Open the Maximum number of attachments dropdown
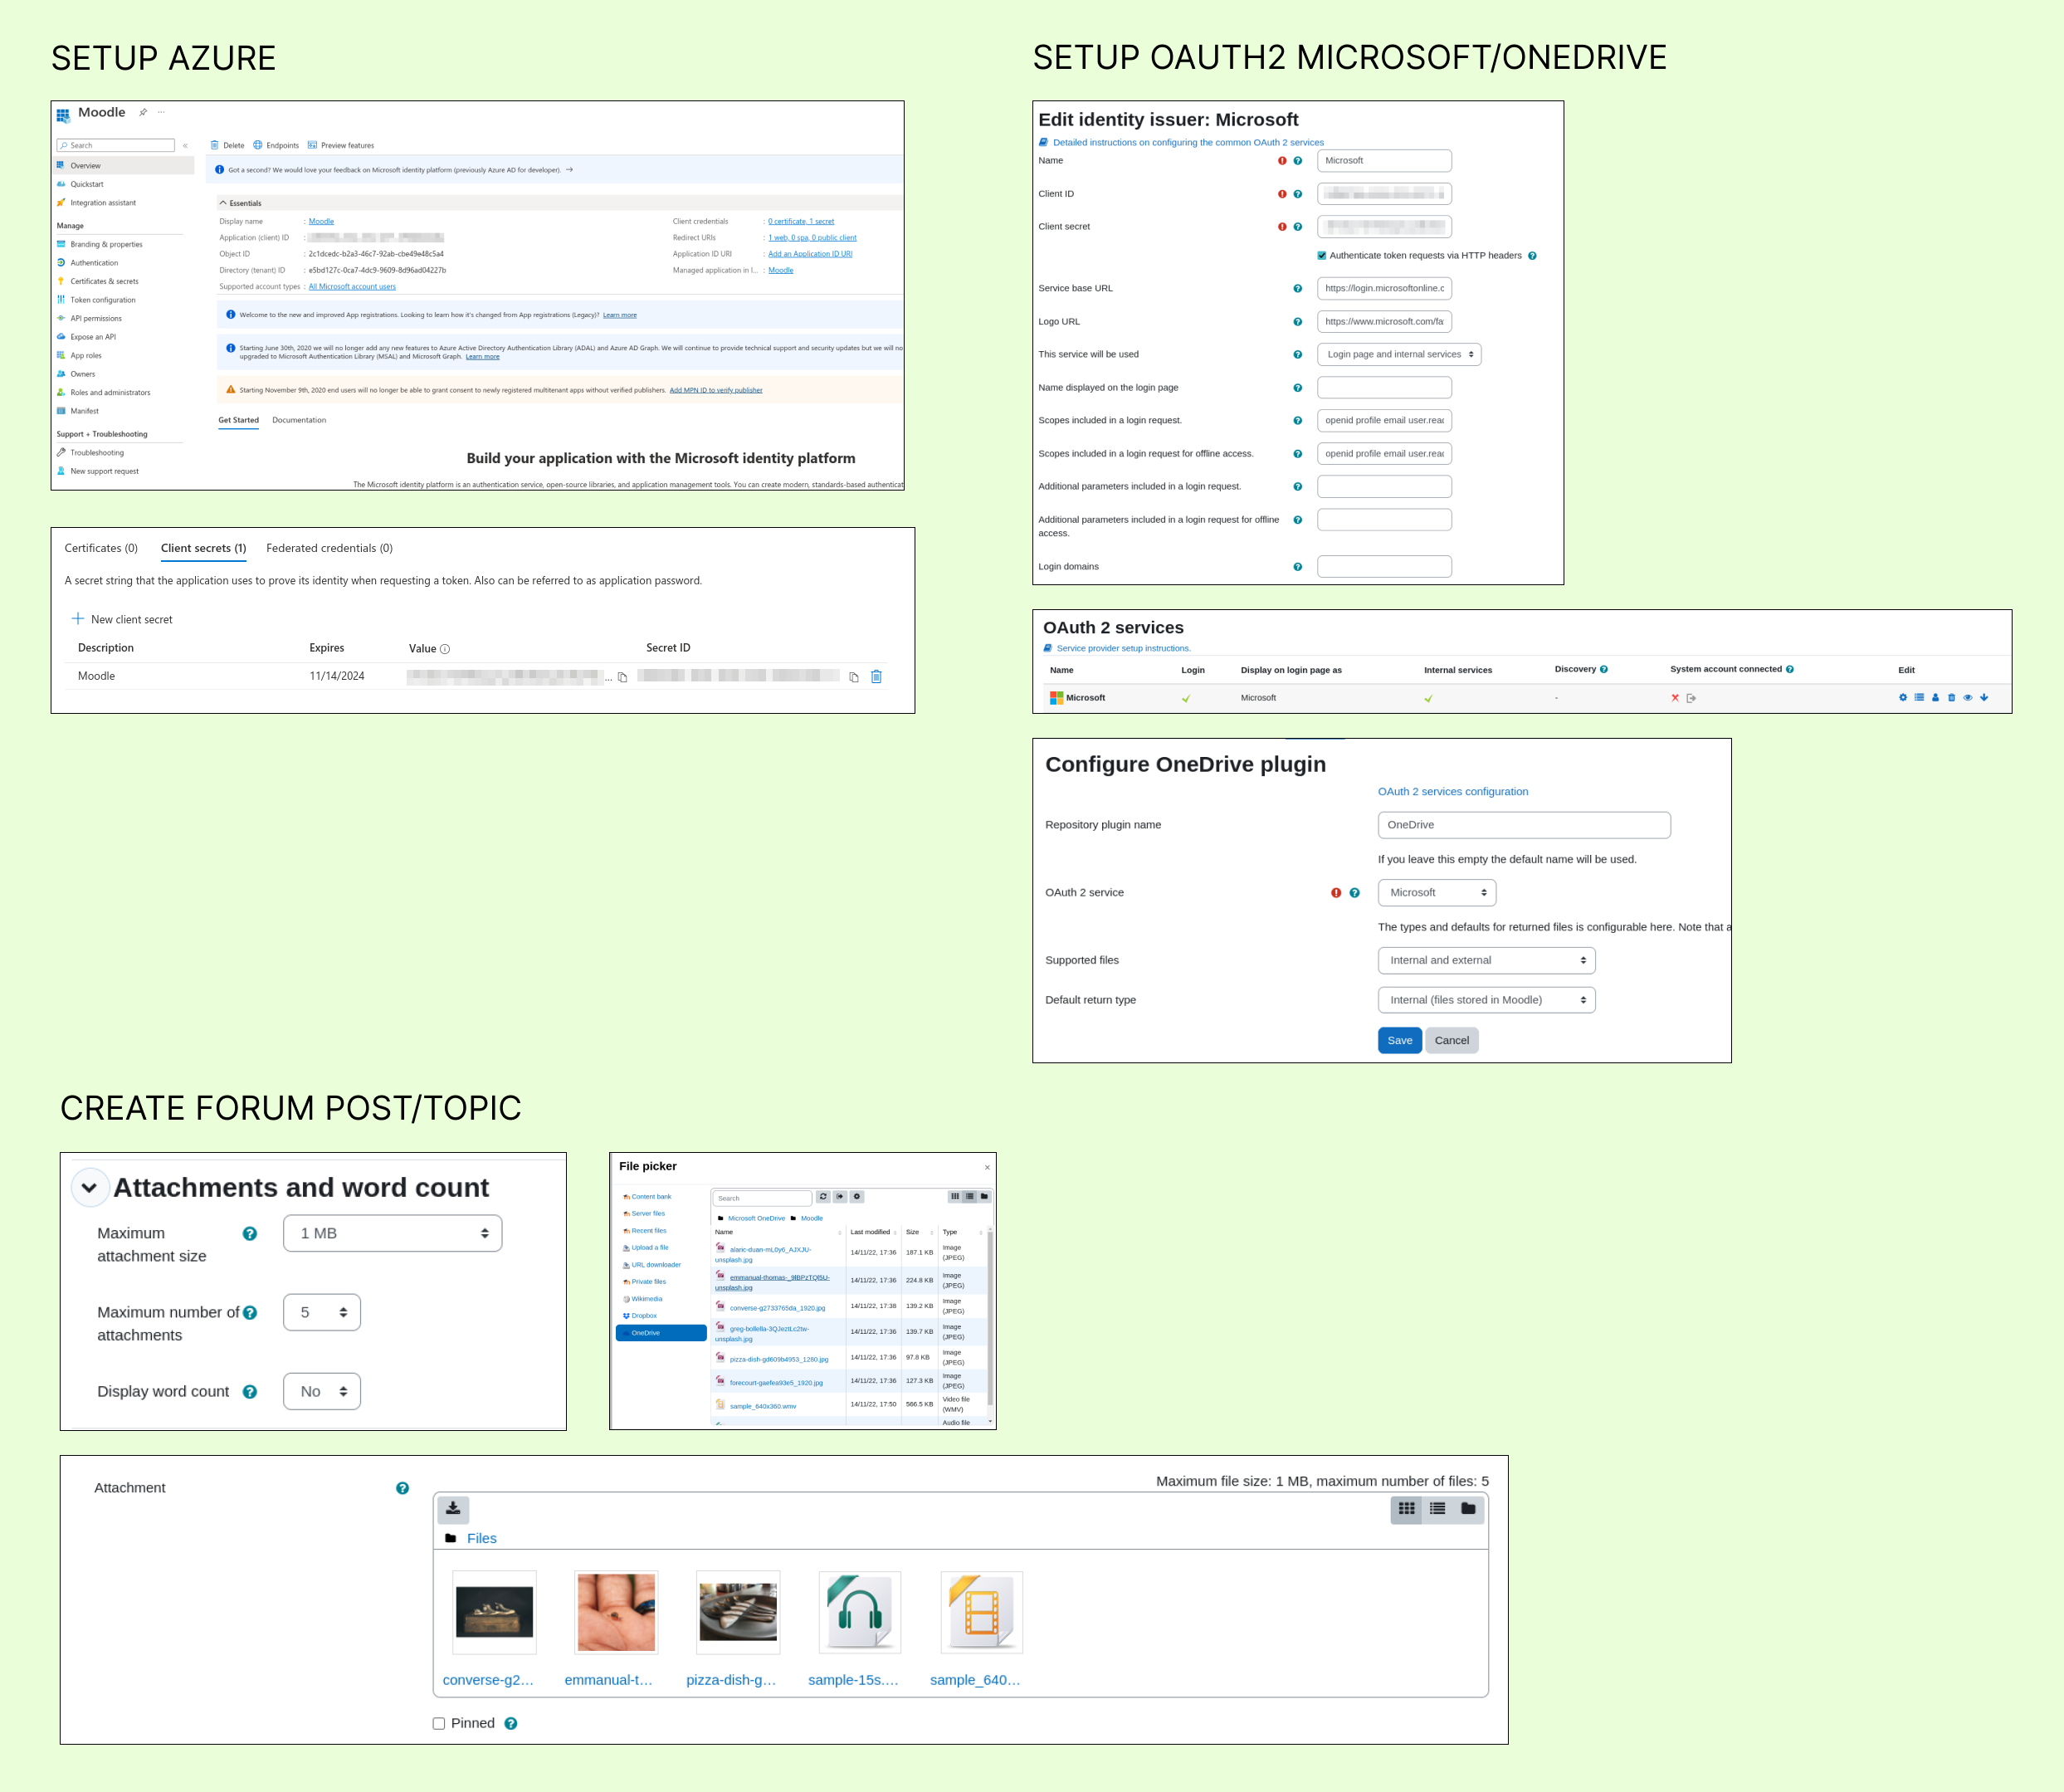 321,1312
